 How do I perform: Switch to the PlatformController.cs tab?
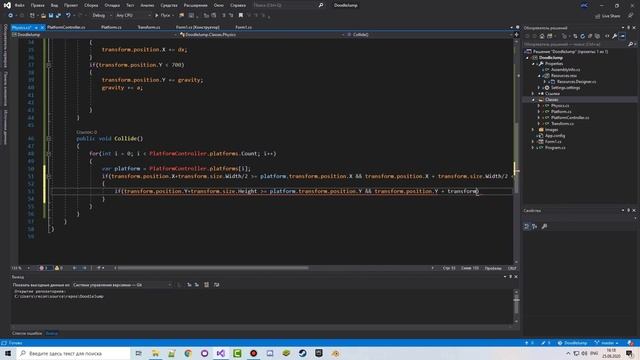(66, 27)
